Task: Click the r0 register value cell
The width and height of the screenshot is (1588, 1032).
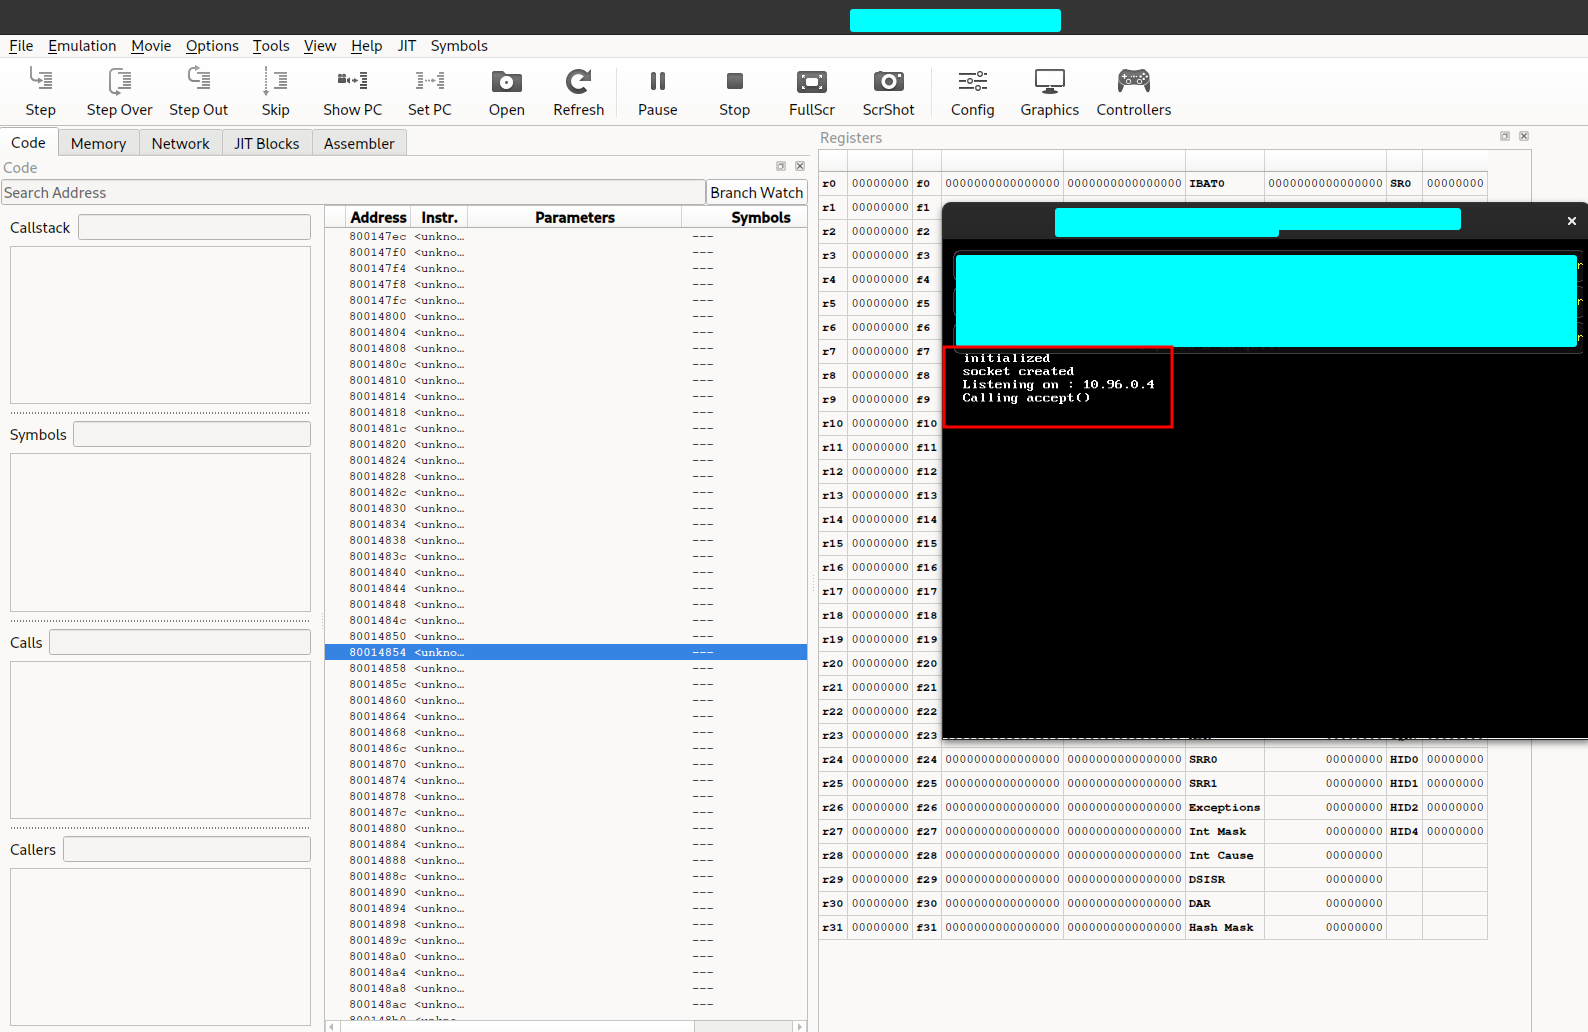Action: (x=880, y=183)
